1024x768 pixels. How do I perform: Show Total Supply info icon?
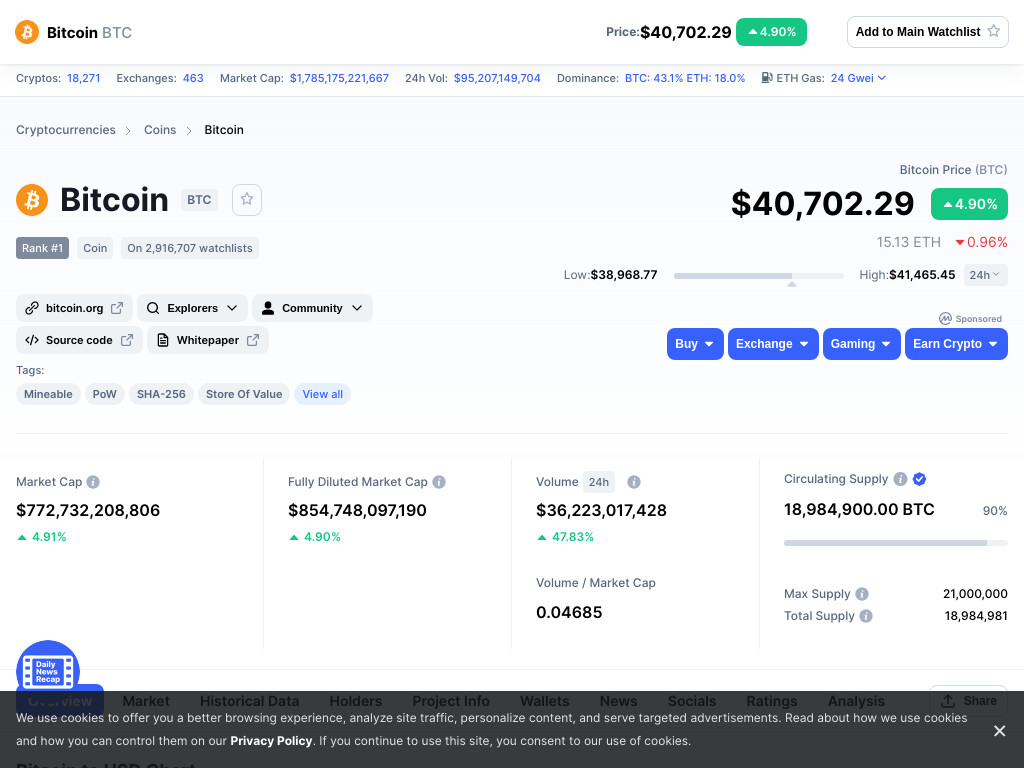[x=866, y=616]
